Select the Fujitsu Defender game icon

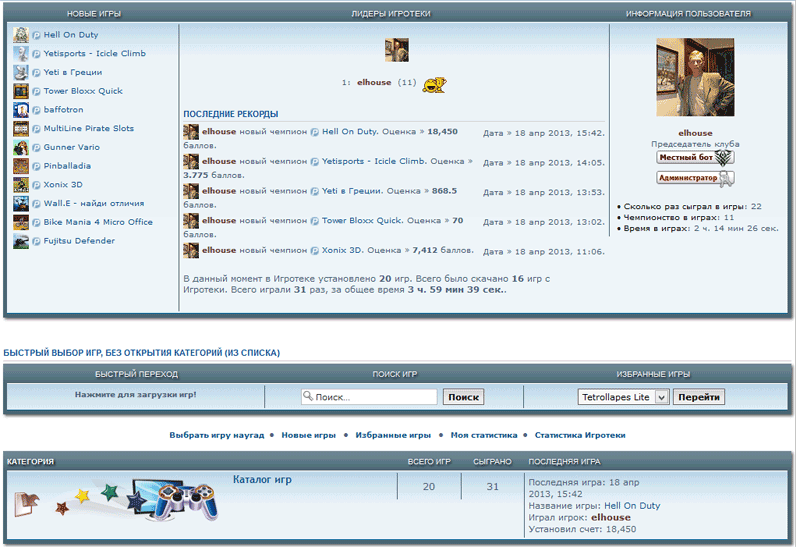point(21,241)
